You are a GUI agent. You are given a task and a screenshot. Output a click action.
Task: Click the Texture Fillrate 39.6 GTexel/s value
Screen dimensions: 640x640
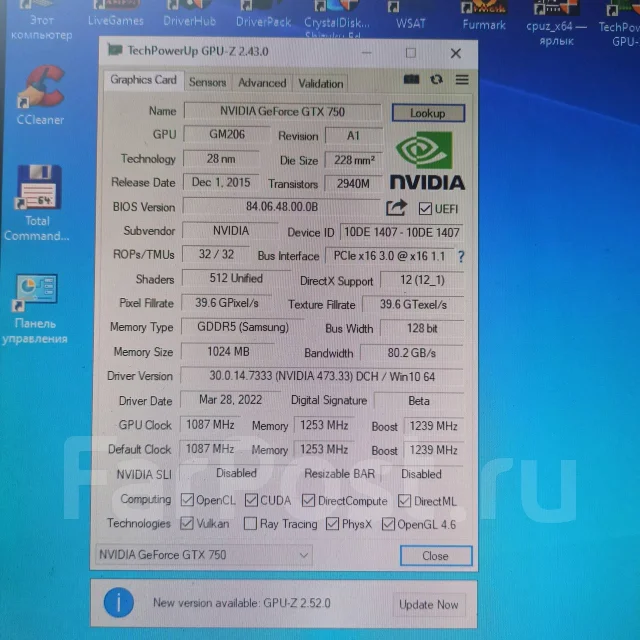413,304
